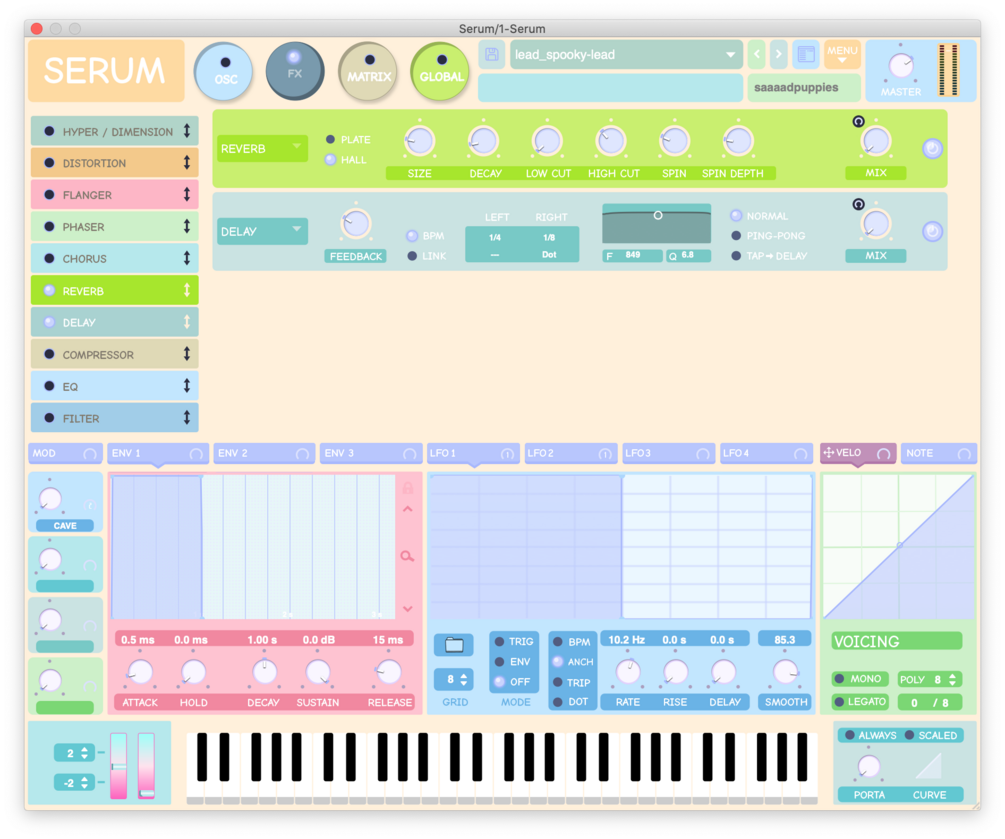Click the modulation indicator above reverb mix
The image size is (1005, 839).
pyautogui.click(x=858, y=121)
